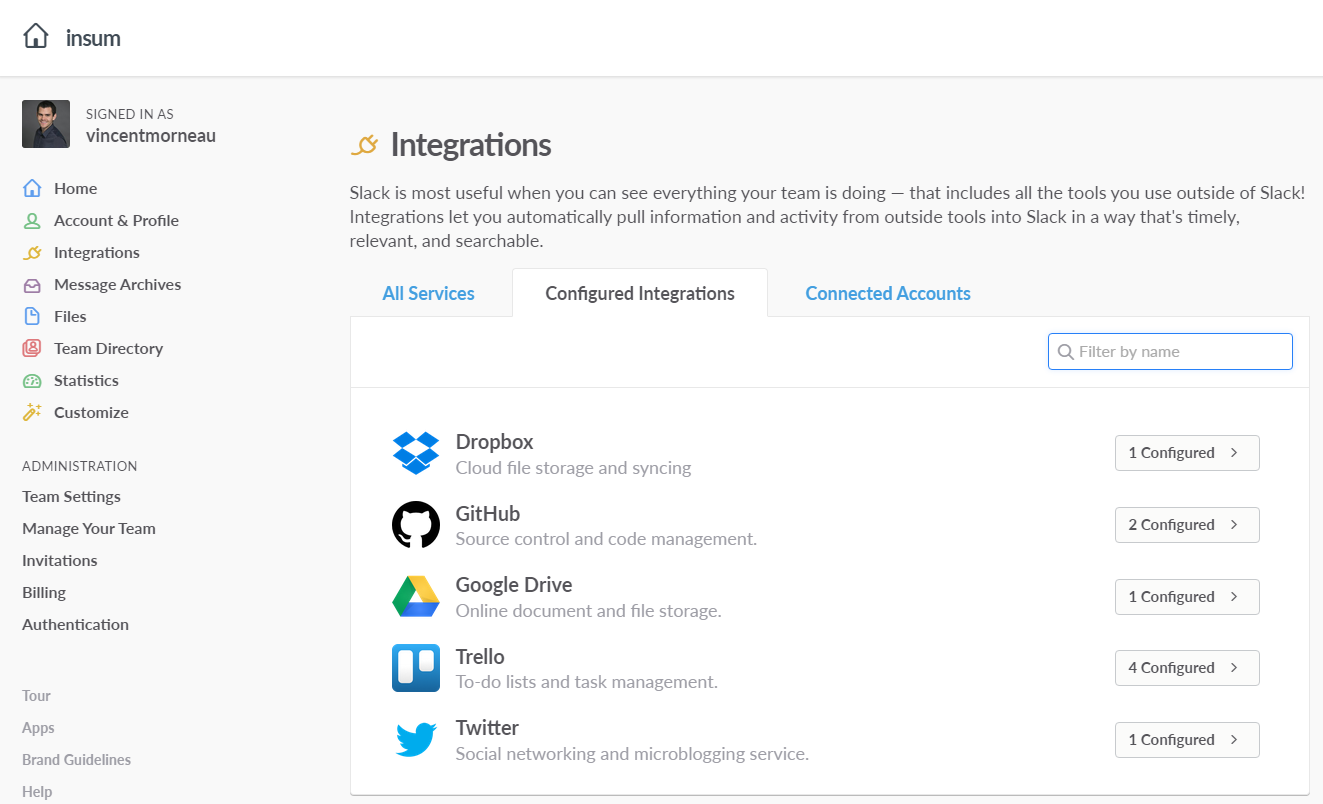Click the Trello board logo
The image size is (1323, 804).
click(x=416, y=668)
